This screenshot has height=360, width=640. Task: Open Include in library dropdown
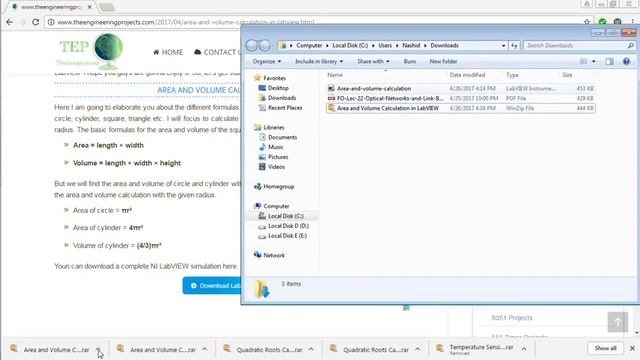[x=319, y=61]
